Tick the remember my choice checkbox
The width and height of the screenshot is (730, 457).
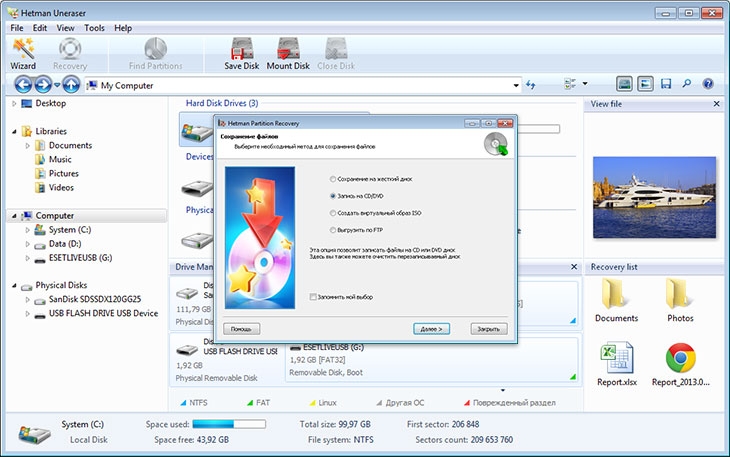point(313,297)
